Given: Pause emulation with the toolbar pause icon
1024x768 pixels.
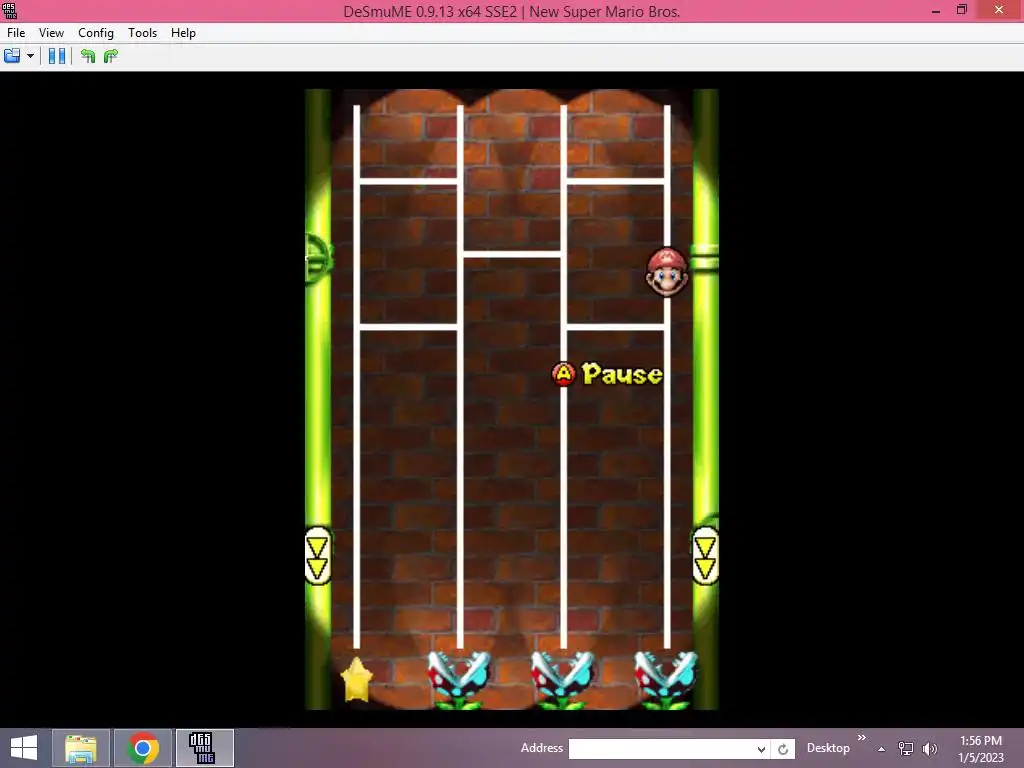Looking at the screenshot, I should [57, 56].
